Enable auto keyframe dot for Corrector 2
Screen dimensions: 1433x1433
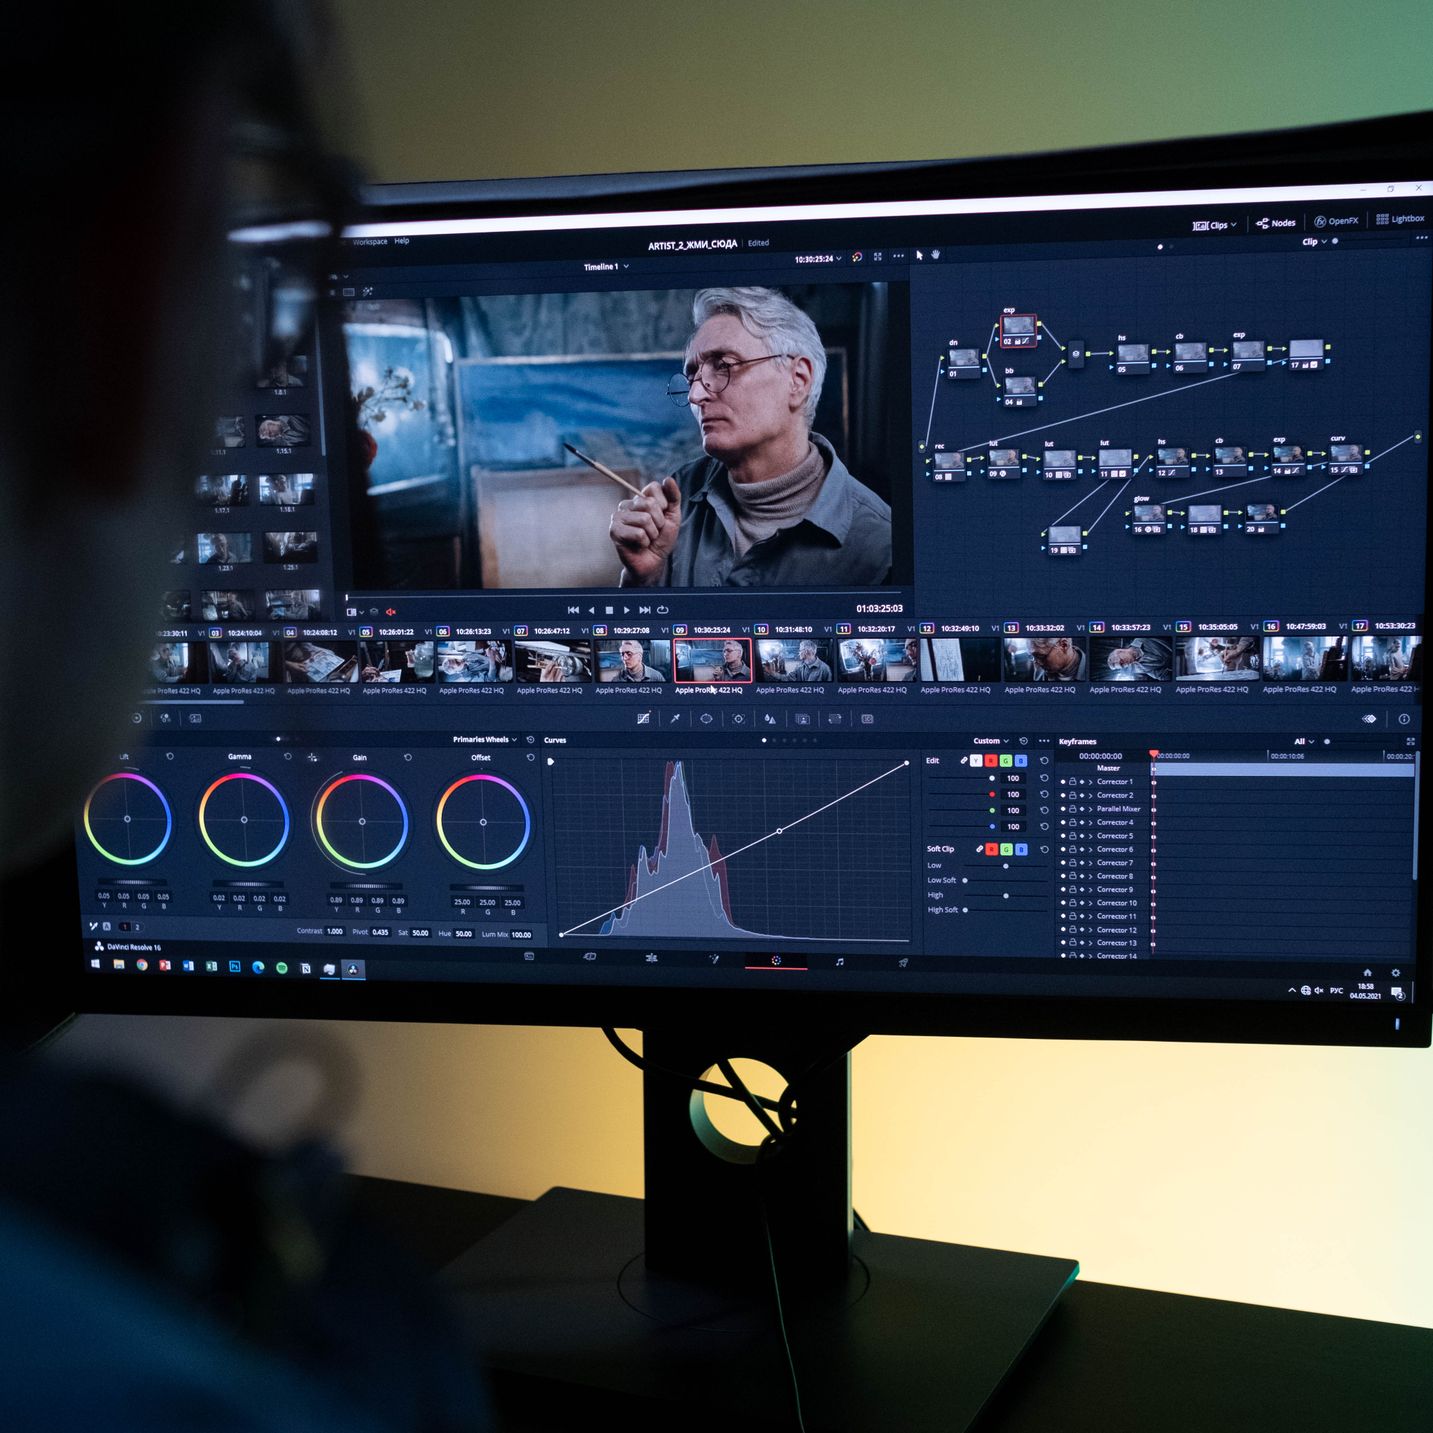click(1082, 795)
